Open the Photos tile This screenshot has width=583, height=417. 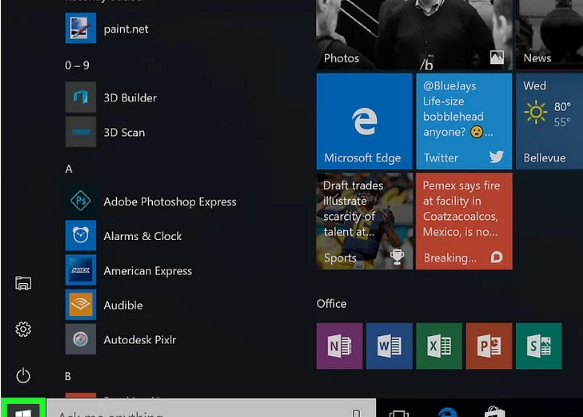[x=414, y=35]
